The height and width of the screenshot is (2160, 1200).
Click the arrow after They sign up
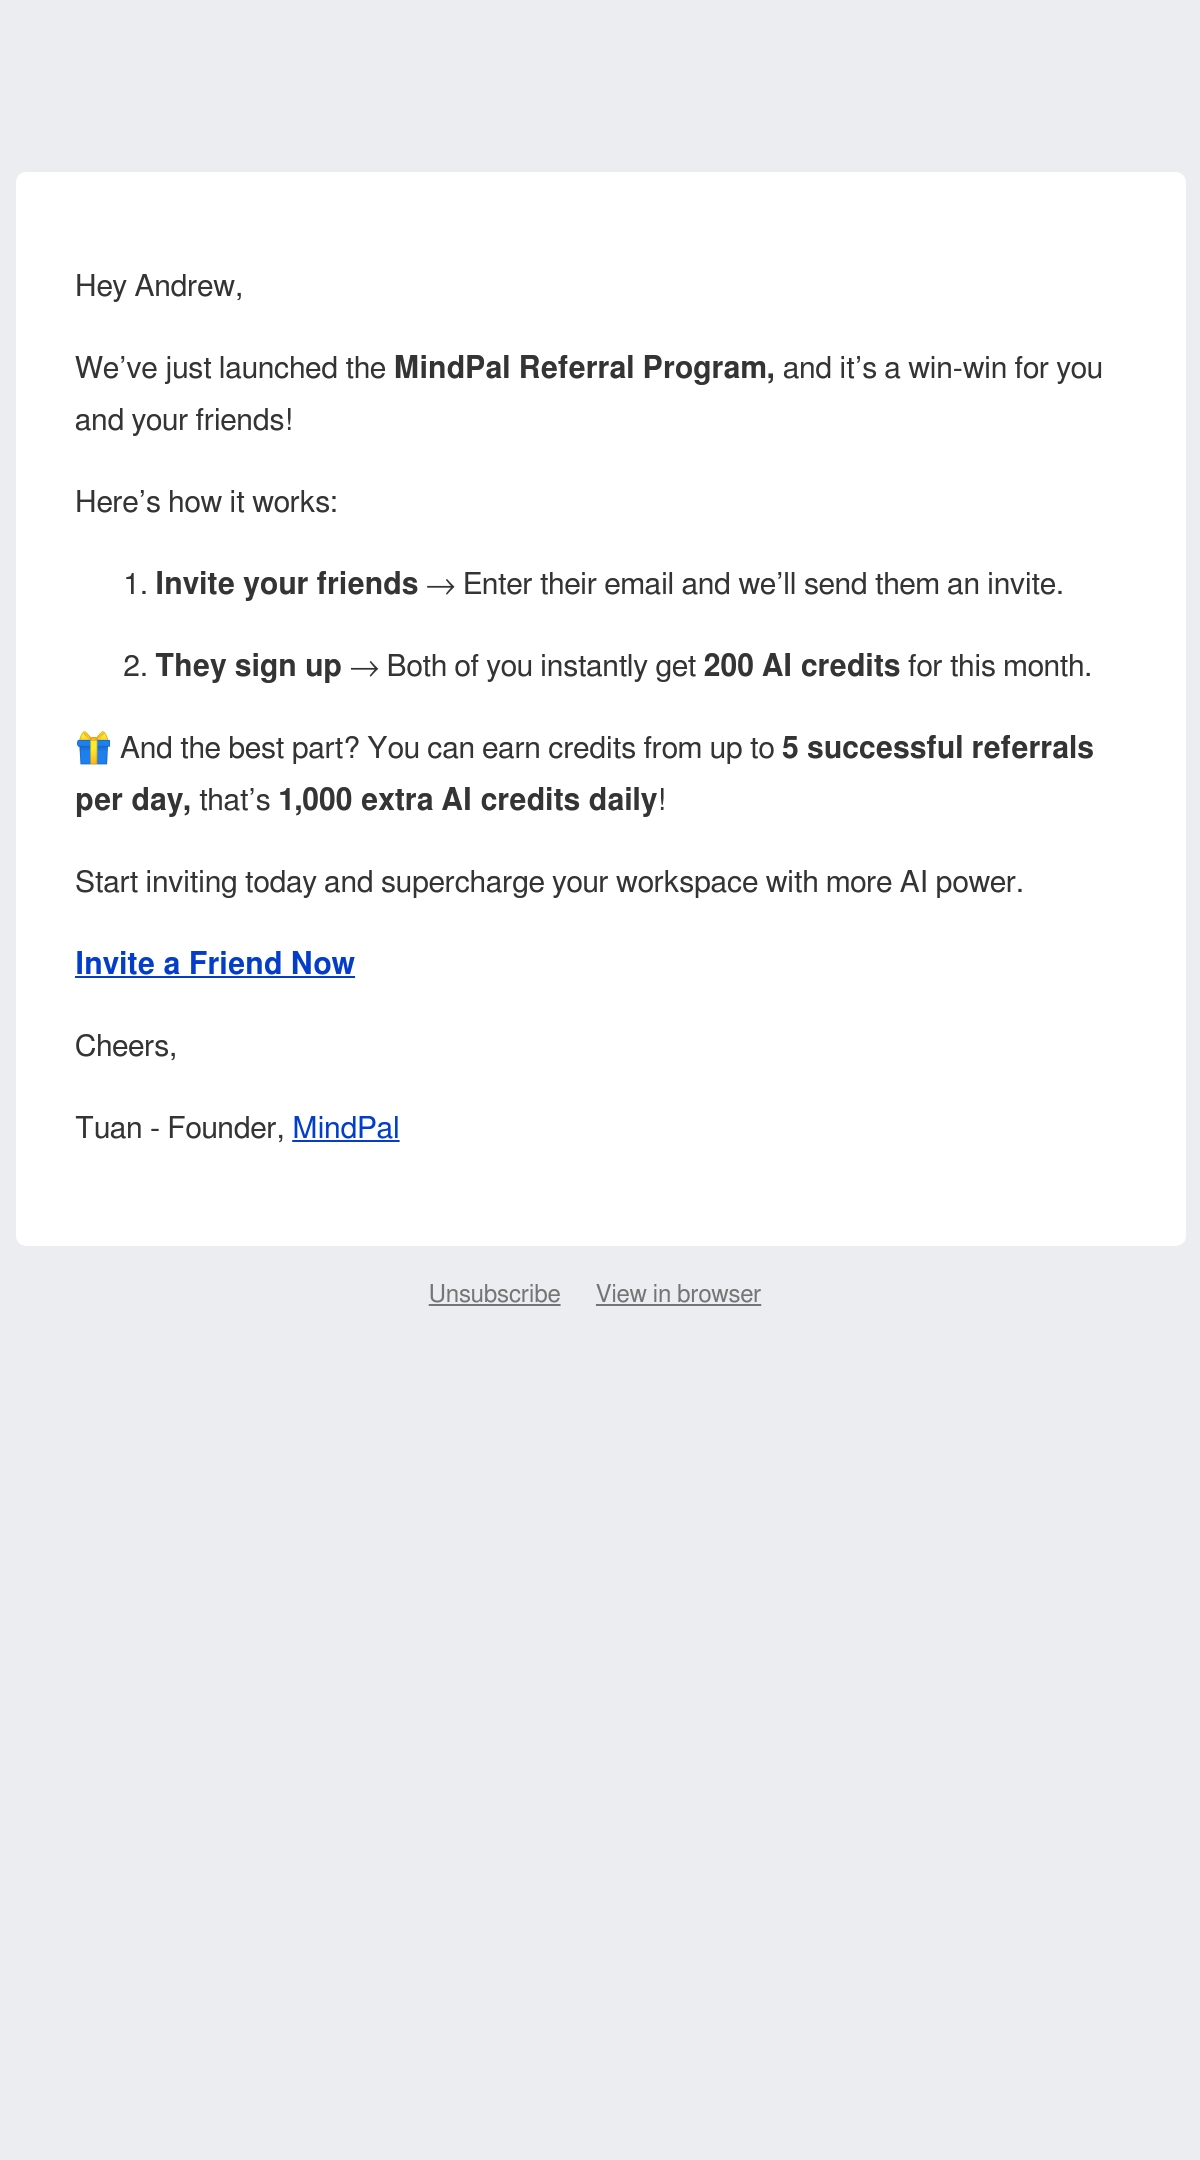(364, 668)
